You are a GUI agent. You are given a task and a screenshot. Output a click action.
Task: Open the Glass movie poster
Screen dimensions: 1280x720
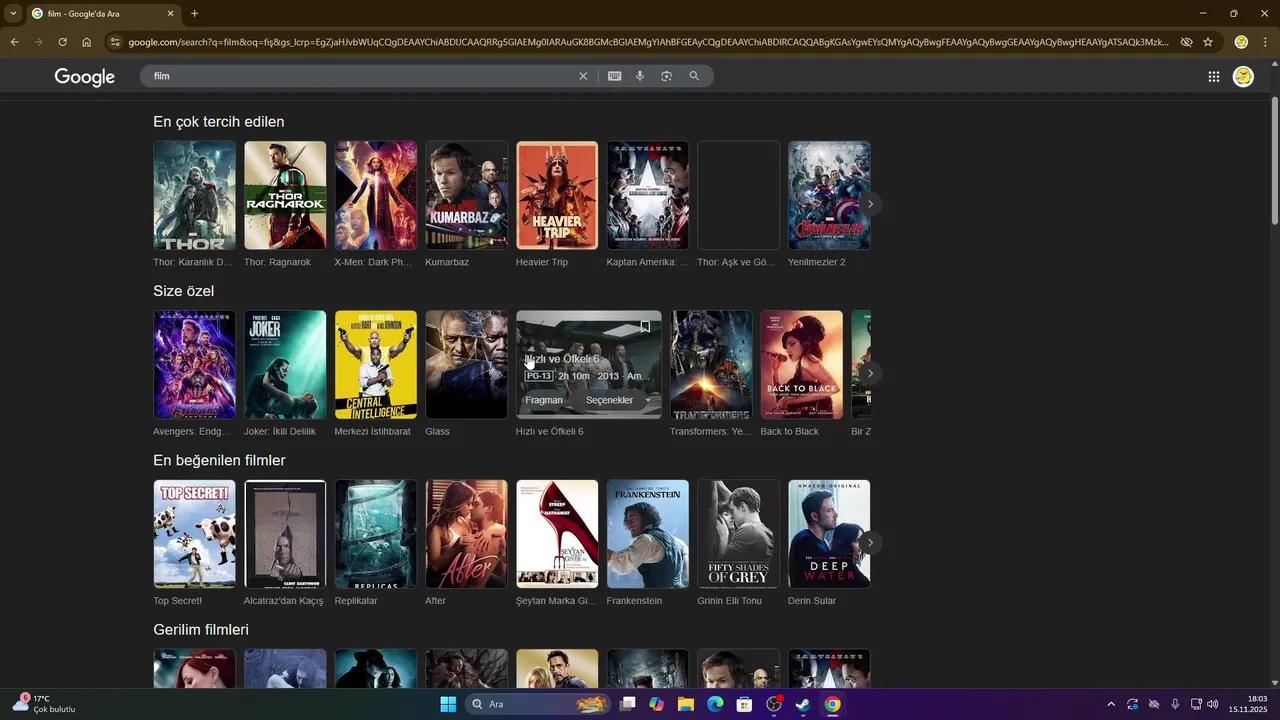(x=466, y=364)
